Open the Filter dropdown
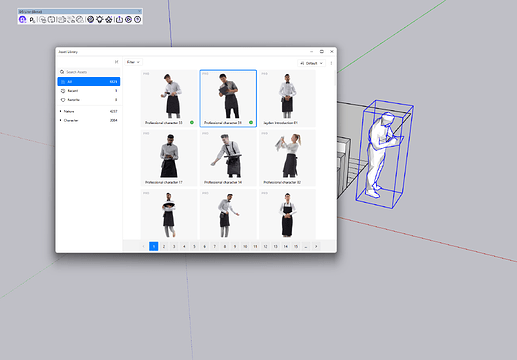Screen dimensions: 517x360 coord(133,62)
